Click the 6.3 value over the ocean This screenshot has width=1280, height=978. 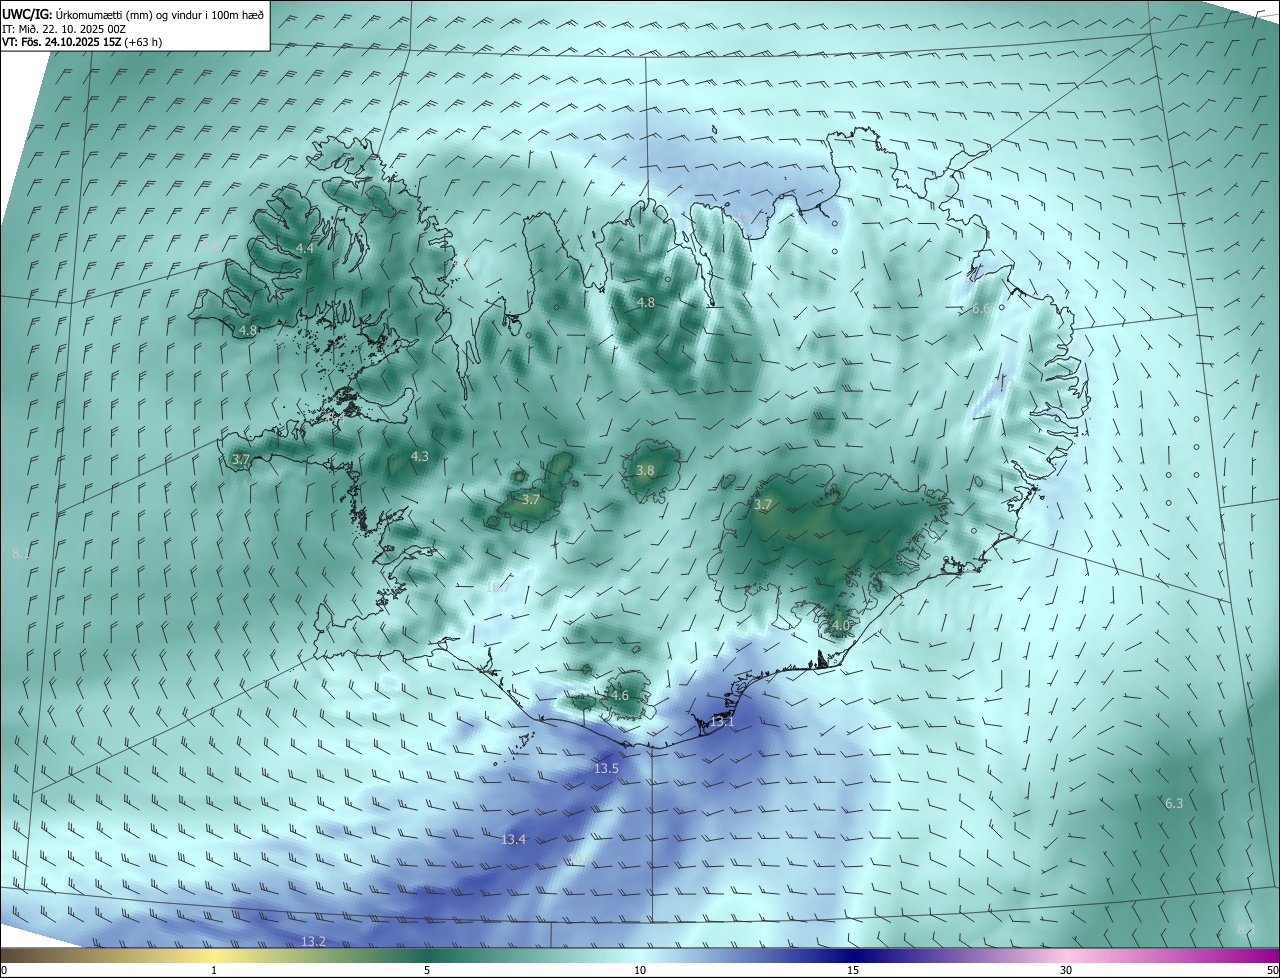tap(1174, 803)
